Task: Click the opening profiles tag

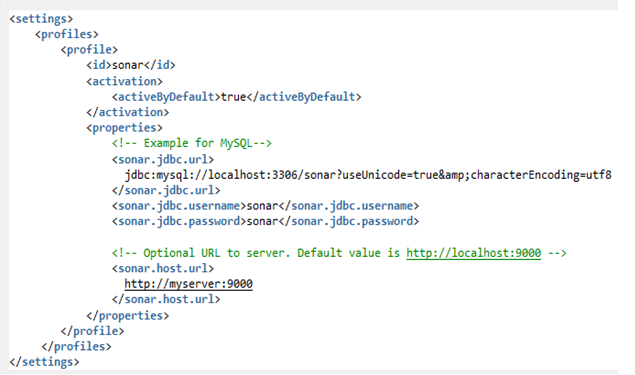Action: click(67, 34)
